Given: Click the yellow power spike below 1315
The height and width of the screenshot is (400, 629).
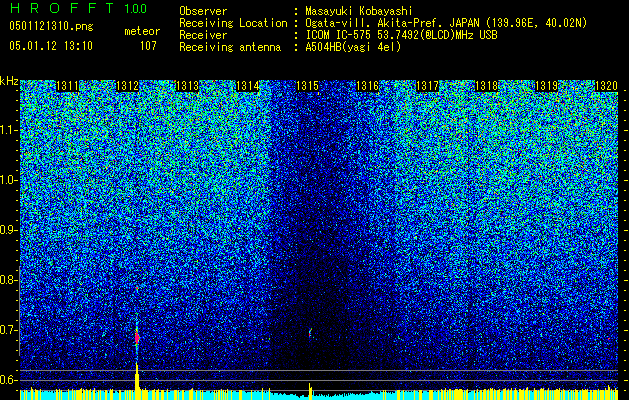Looking at the screenshot, I should click(x=310, y=391).
